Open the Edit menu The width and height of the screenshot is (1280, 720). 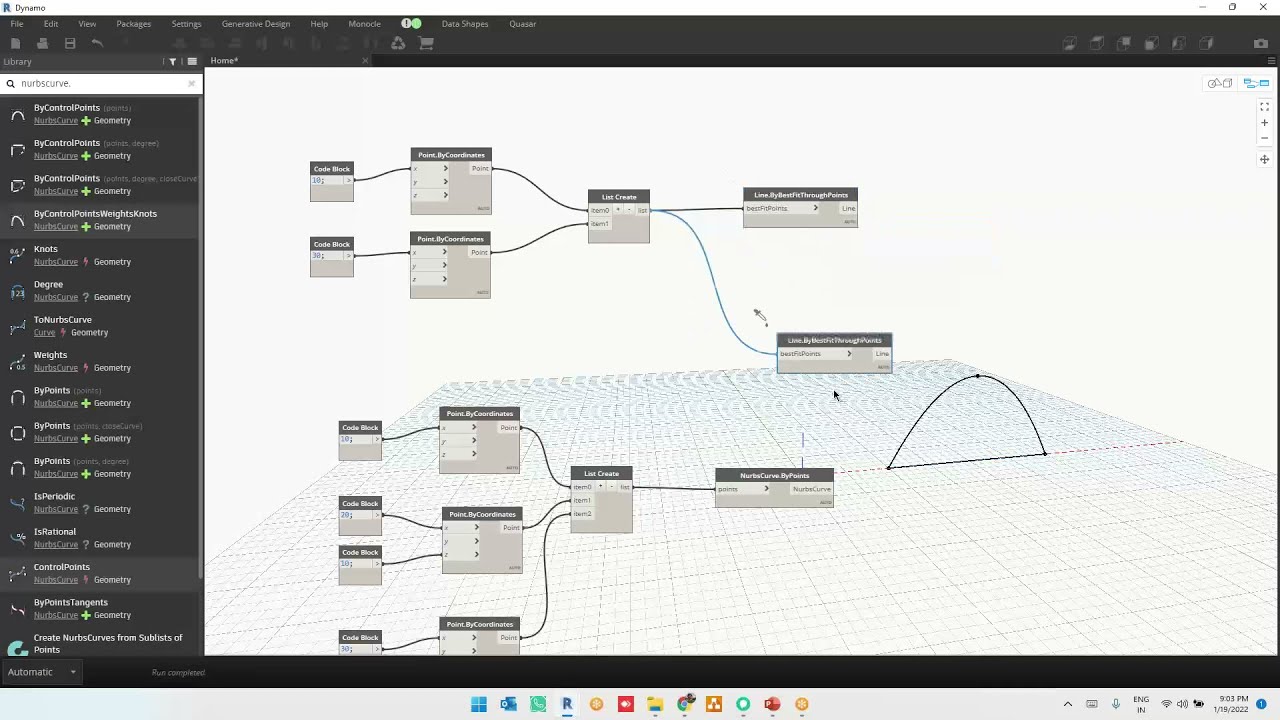click(51, 23)
